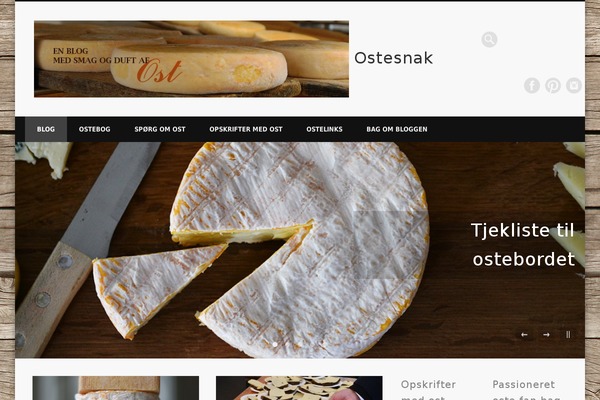Open Spørg om ost page

click(x=160, y=129)
